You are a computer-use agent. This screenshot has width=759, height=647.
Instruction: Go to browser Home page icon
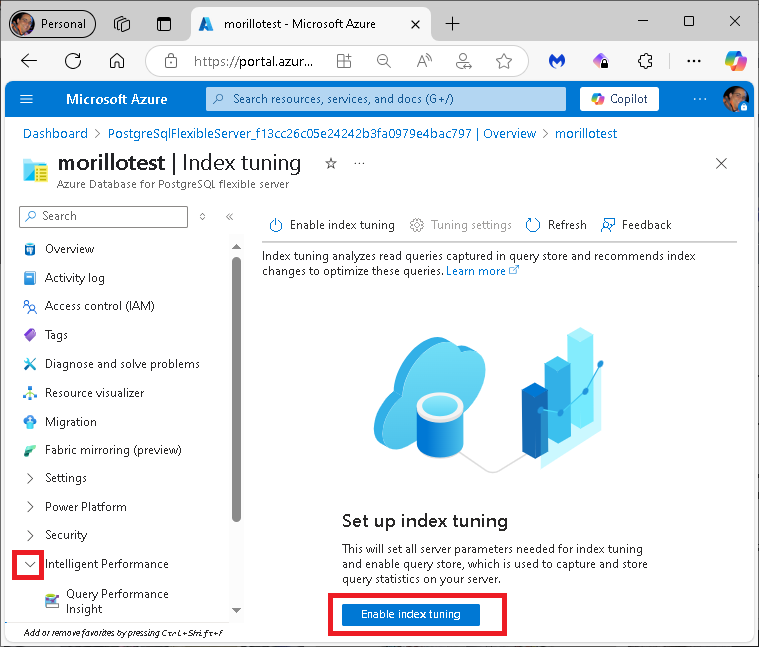[x=117, y=61]
